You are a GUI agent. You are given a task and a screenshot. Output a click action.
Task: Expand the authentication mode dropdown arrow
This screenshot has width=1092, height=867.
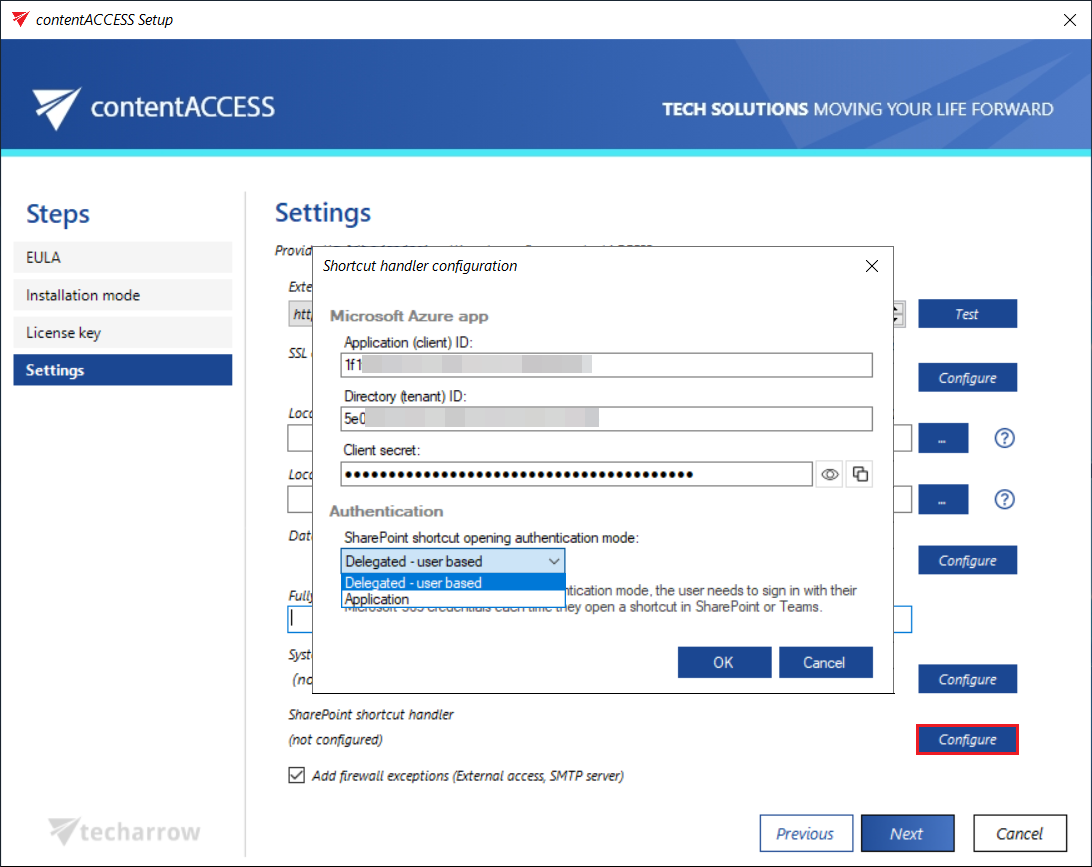[x=553, y=562]
